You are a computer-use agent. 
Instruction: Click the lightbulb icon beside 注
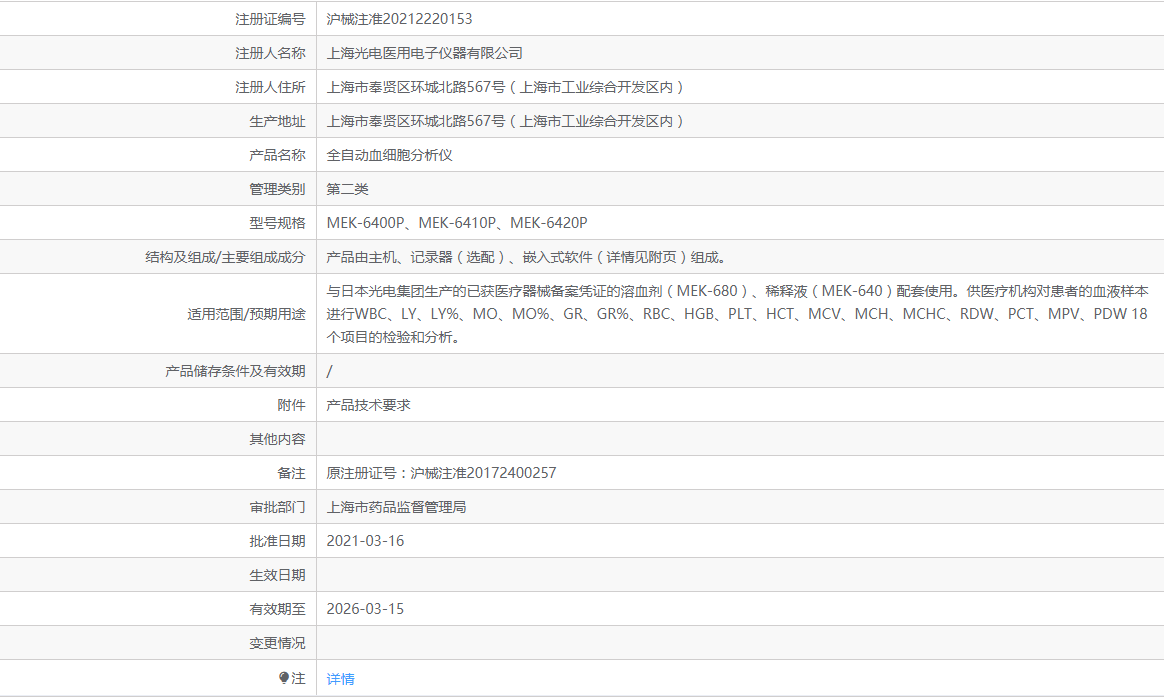(x=284, y=678)
